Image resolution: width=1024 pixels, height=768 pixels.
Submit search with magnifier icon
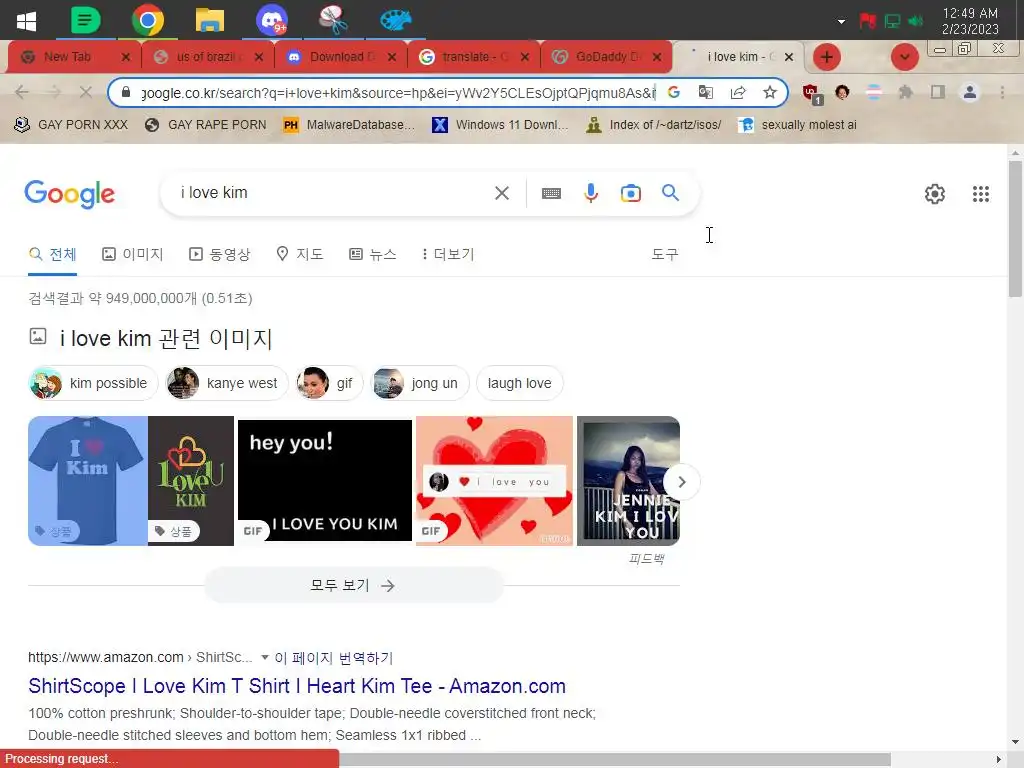click(670, 193)
